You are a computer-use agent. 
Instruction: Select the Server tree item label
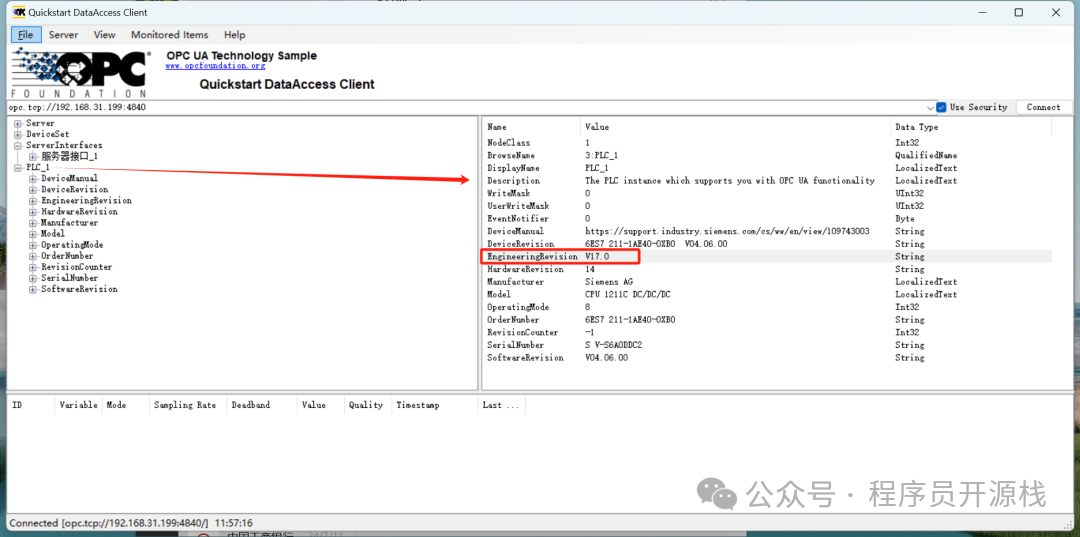(40, 123)
